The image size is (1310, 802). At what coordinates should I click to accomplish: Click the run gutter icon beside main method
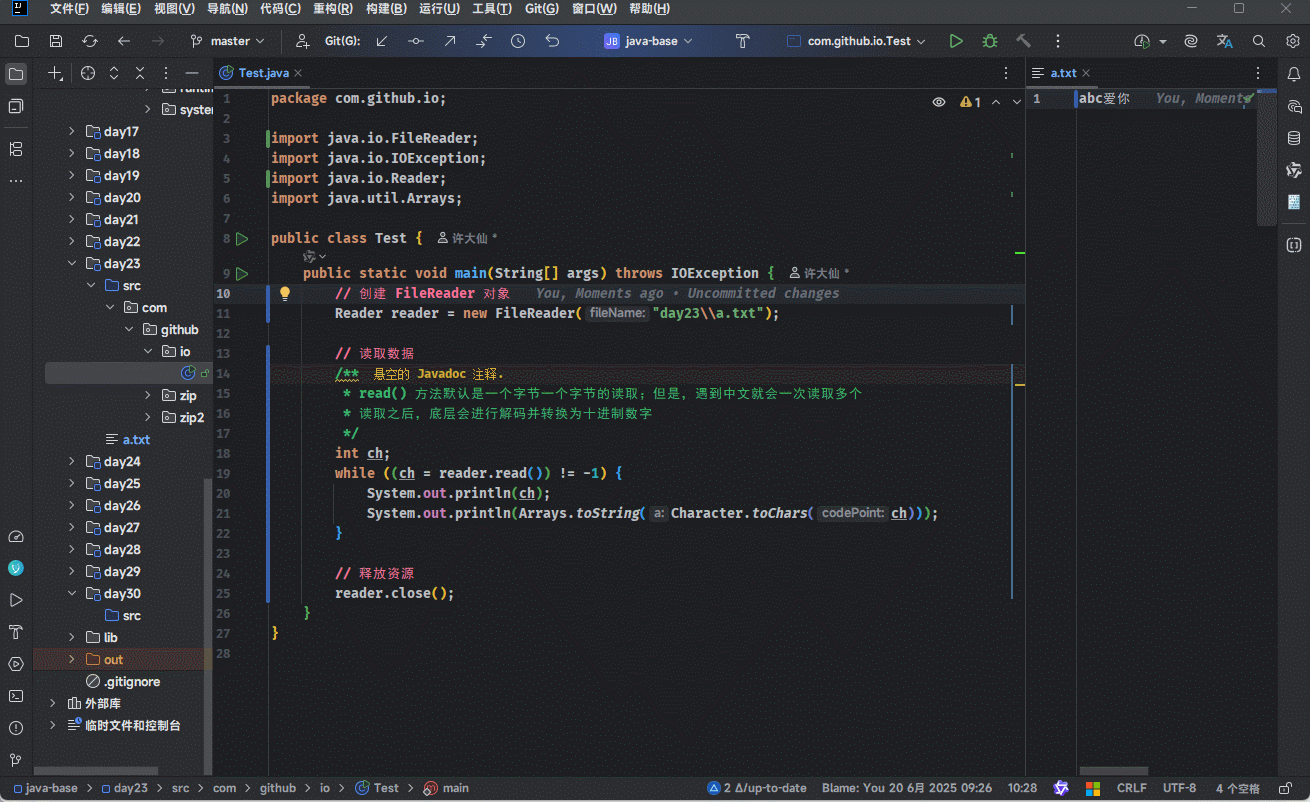tap(242, 273)
